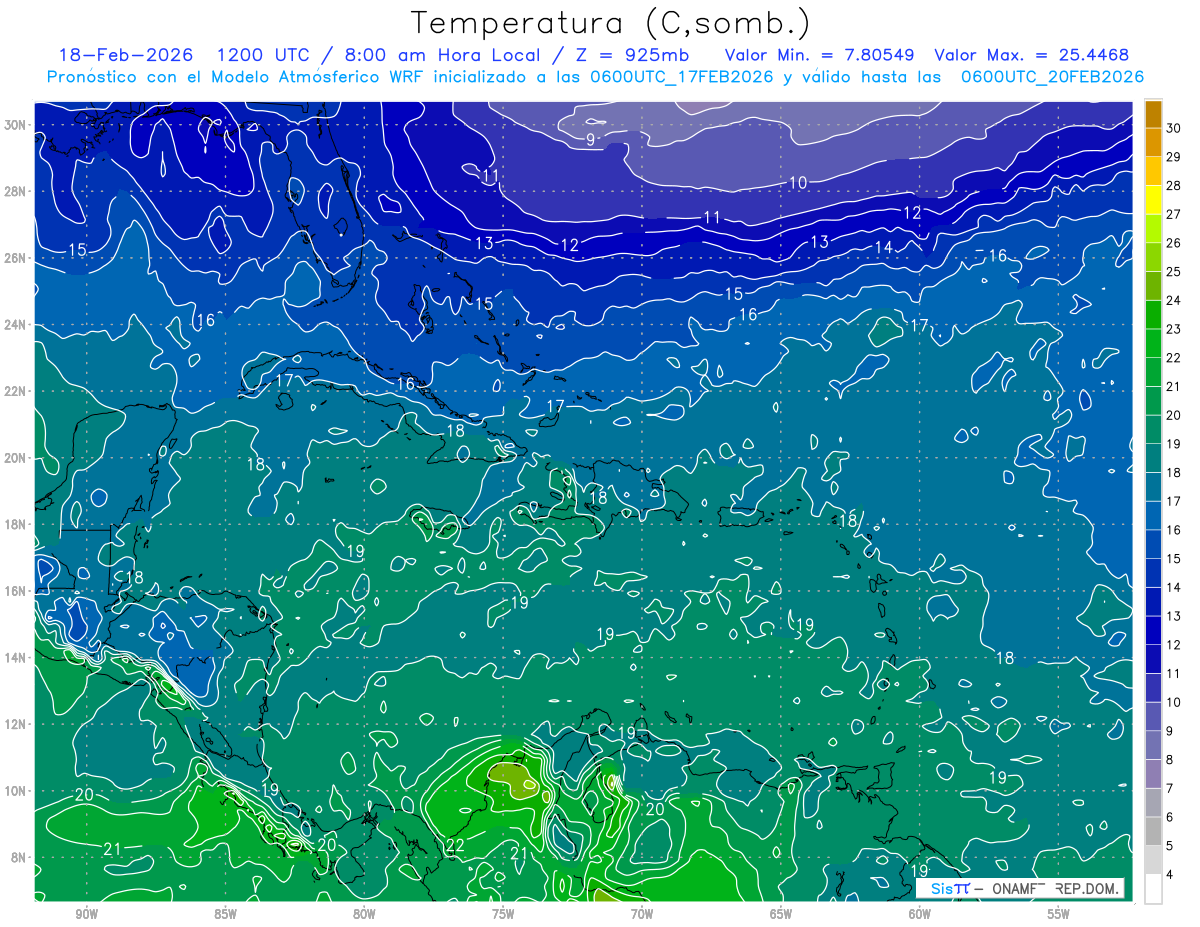1200x927 pixels.
Task: Click the latitude label "24N"
Action: coord(15,325)
